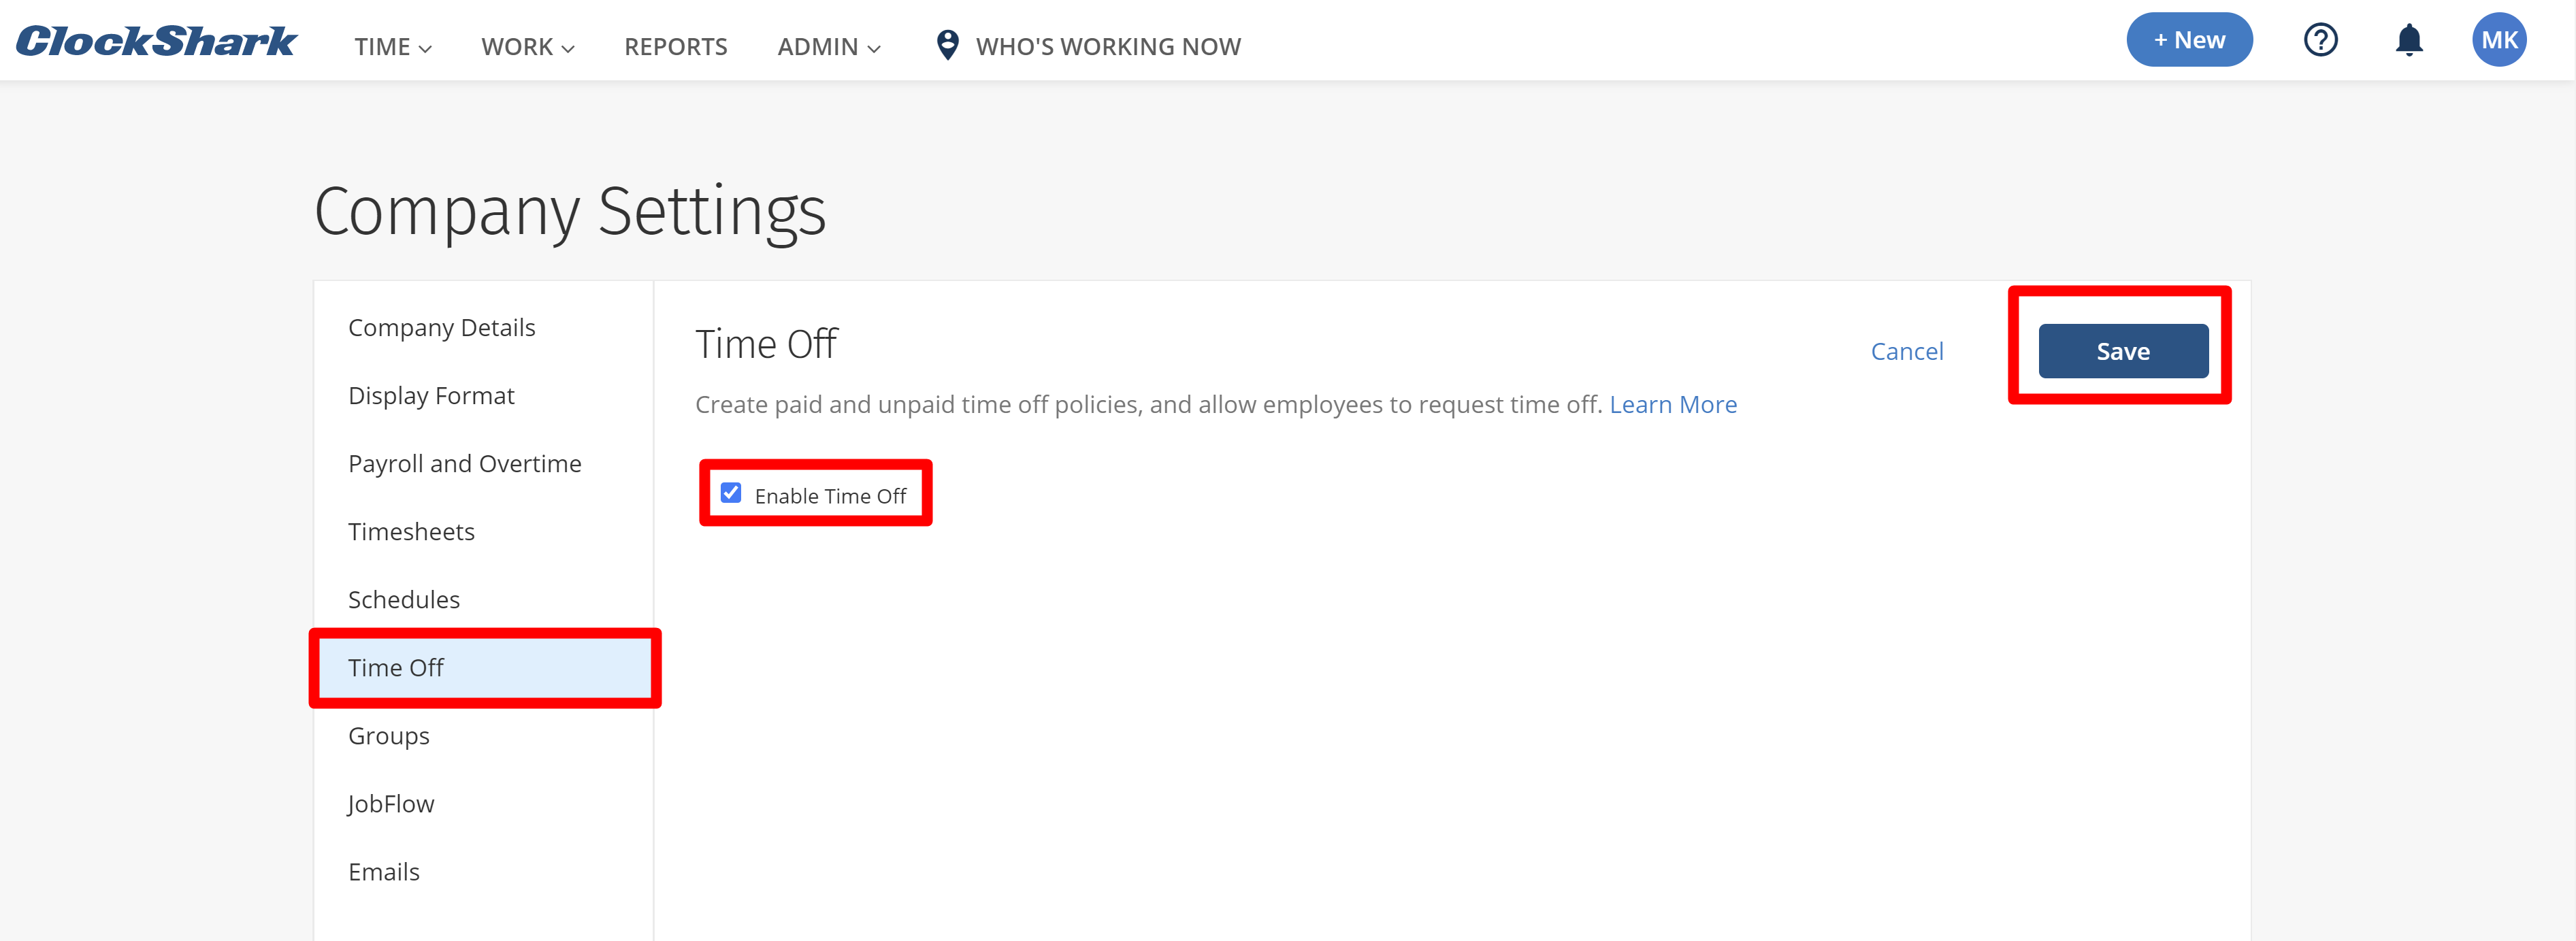
Task: Toggle the Enable Time Off checkbox
Action: [731, 493]
